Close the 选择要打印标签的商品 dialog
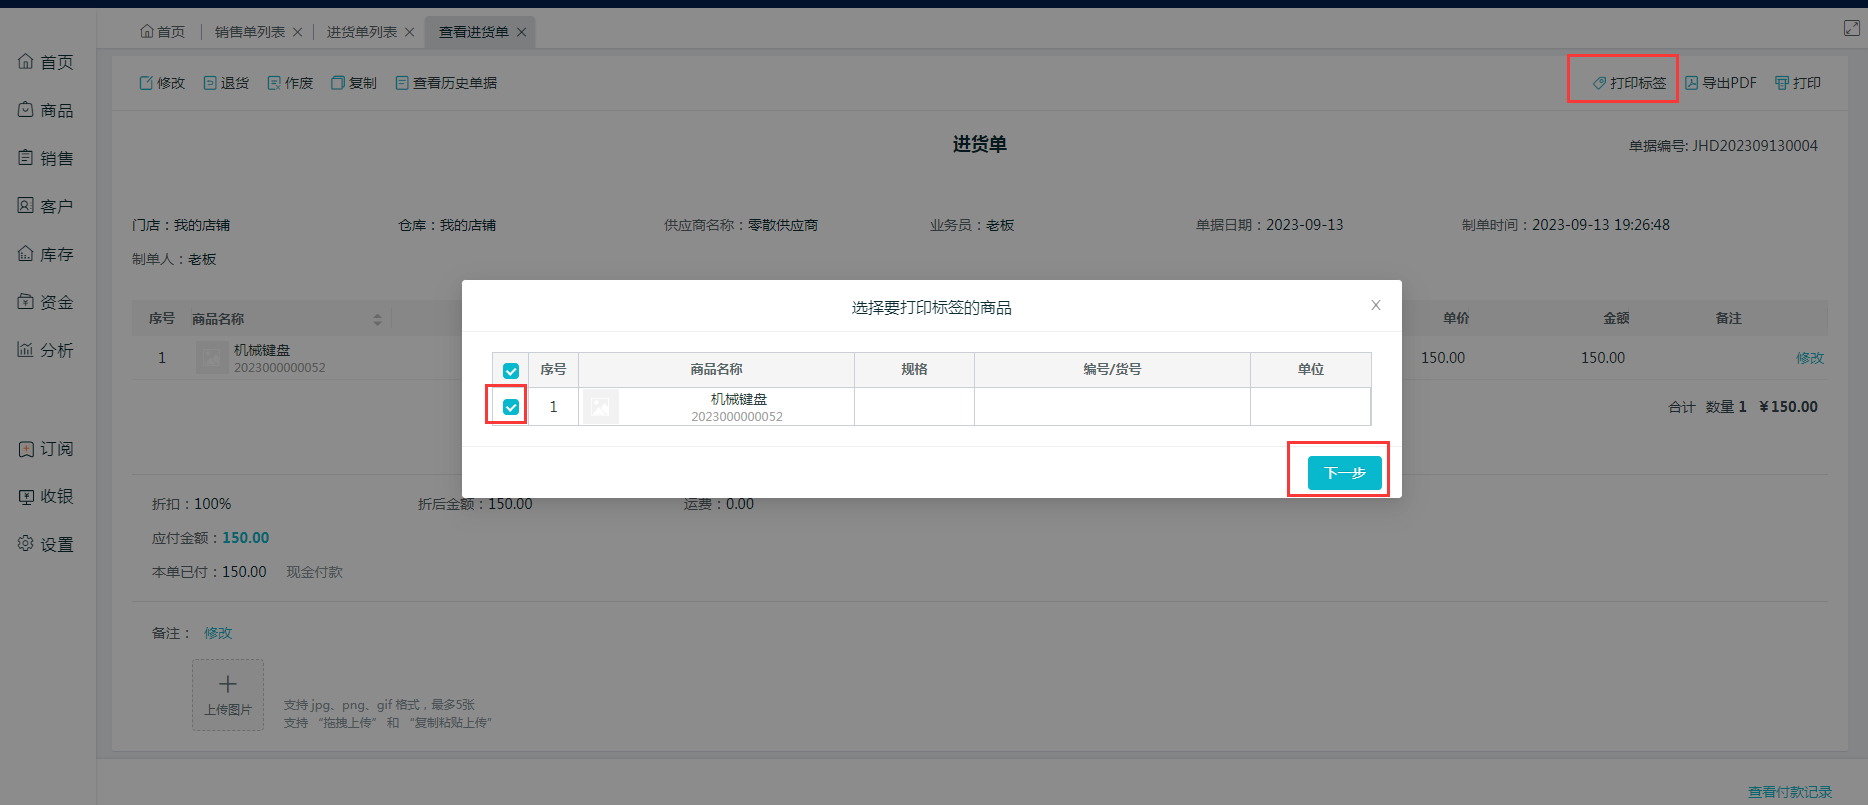 pyautogui.click(x=1376, y=305)
